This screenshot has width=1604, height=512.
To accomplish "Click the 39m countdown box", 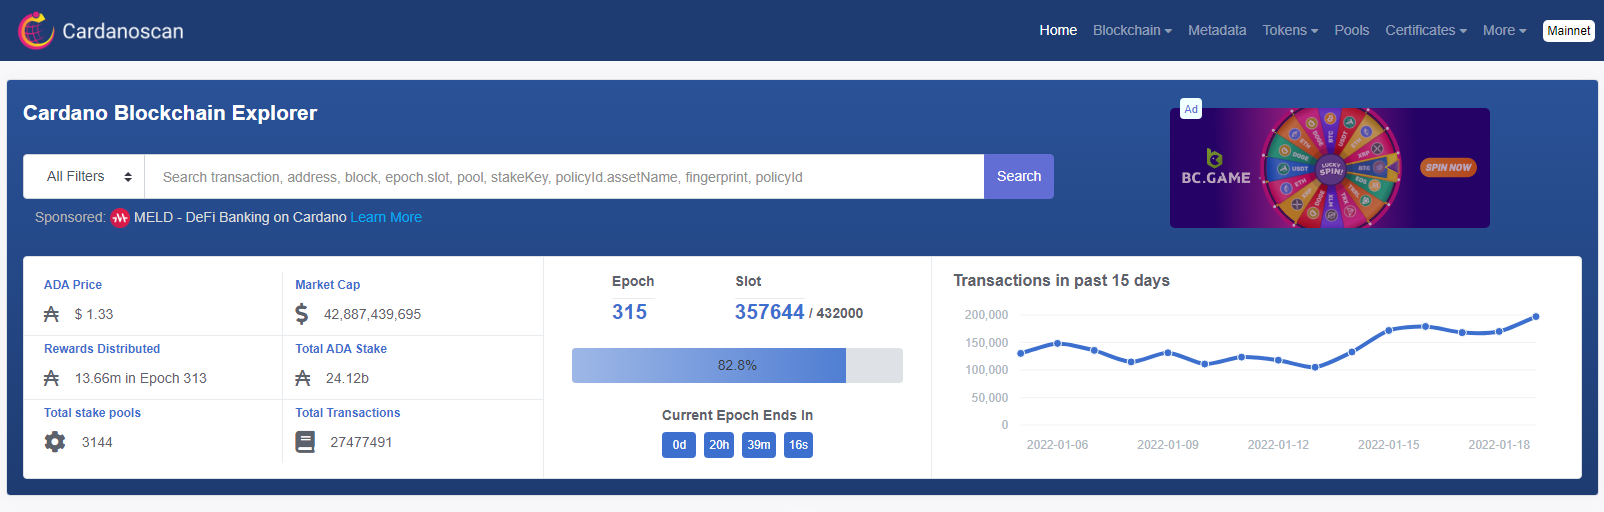I will (759, 445).
